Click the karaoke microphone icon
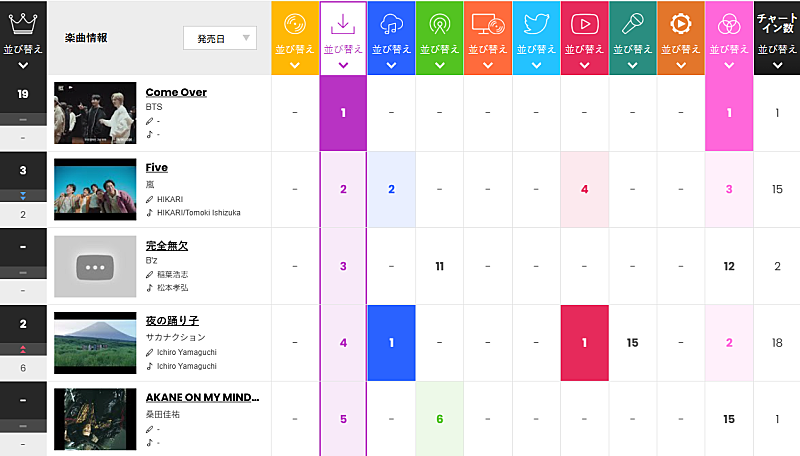800x456 pixels. [633, 24]
